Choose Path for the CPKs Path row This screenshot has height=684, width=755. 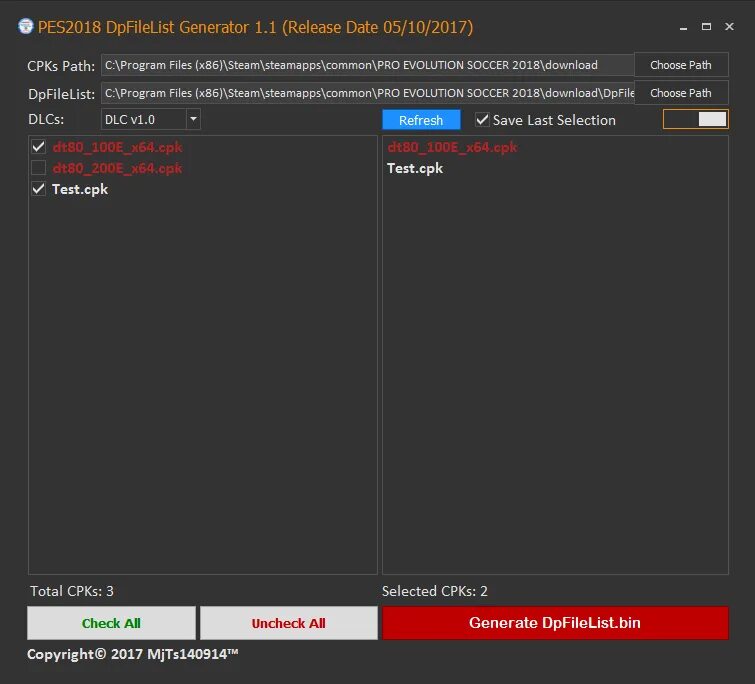pyautogui.click(x=681, y=65)
